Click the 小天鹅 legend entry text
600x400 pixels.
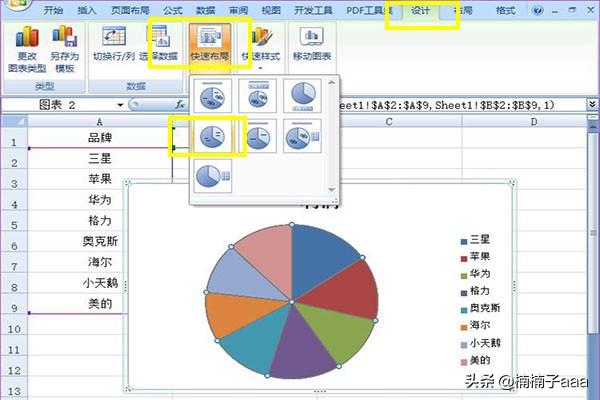tap(485, 343)
